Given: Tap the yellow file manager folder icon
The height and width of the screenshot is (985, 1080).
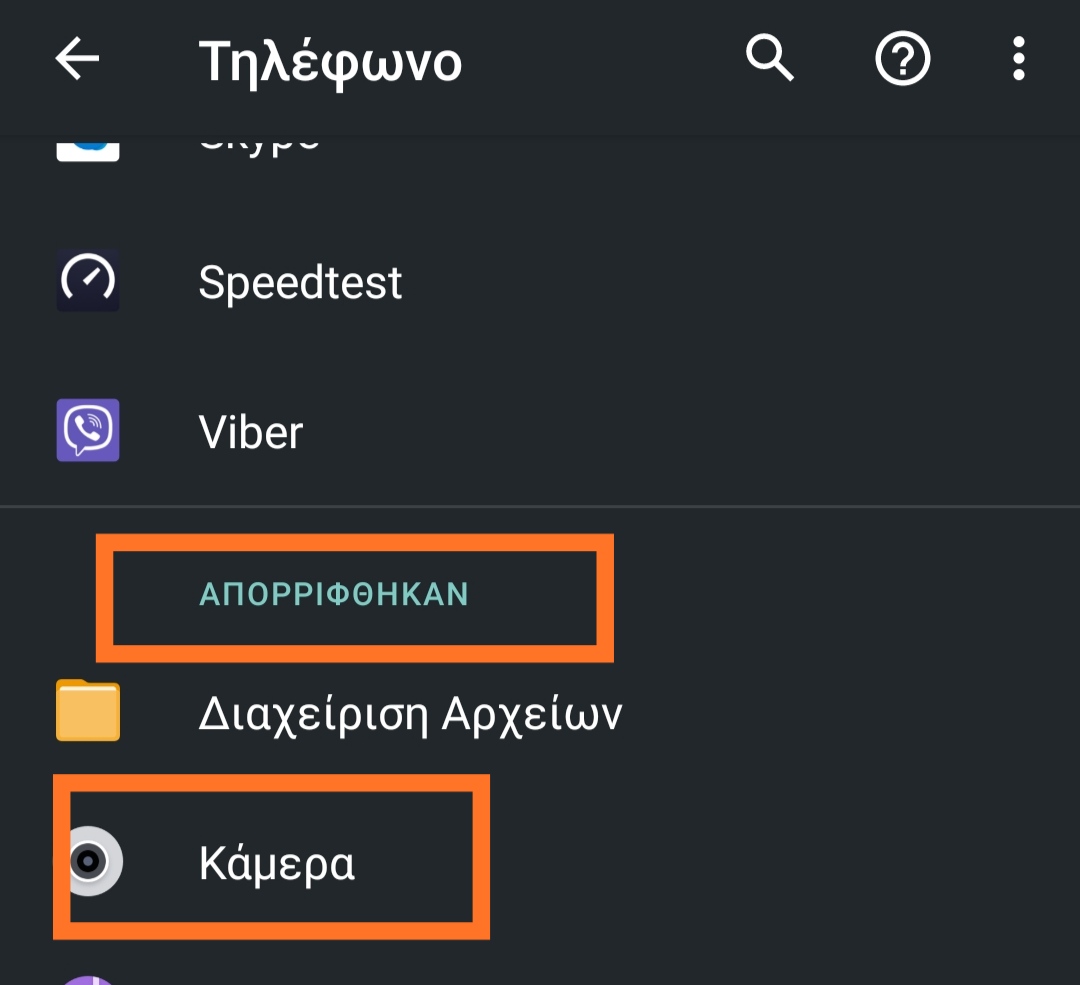Looking at the screenshot, I should pyautogui.click(x=88, y=712).
